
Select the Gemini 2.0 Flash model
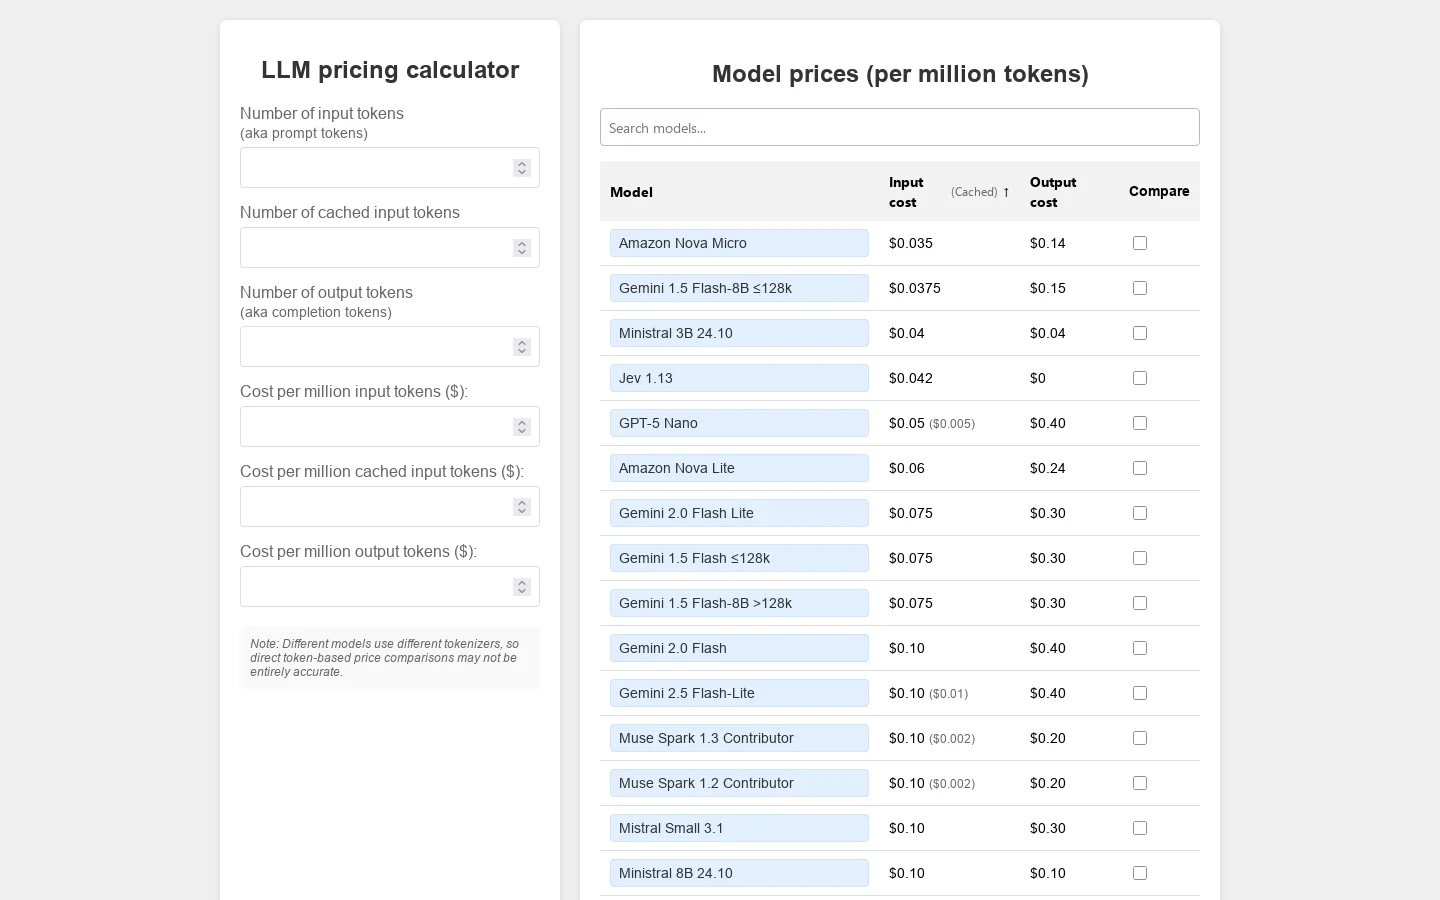click(x=739, y=648)
